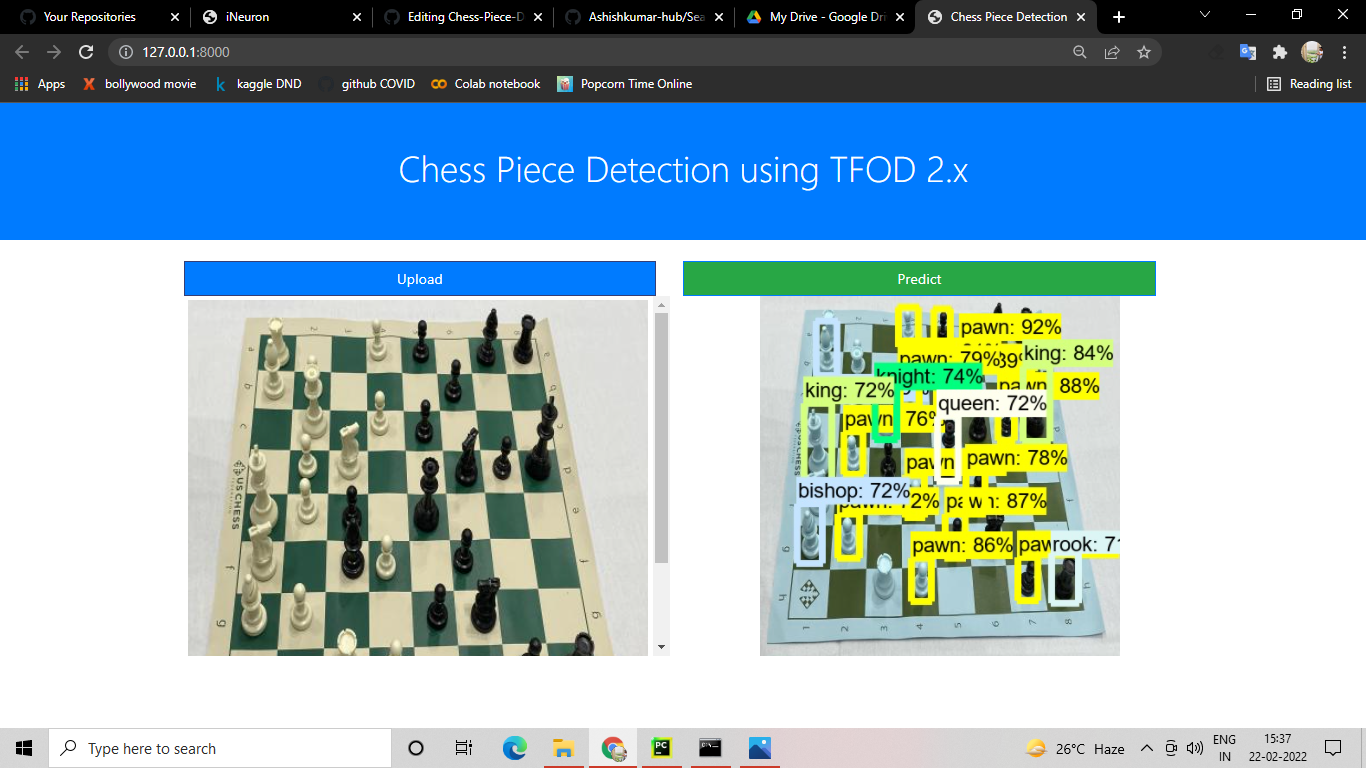Click the Chrome extensions puzzle icon
Viewport: 1366px width, 768px height.
click(1281, 50)
